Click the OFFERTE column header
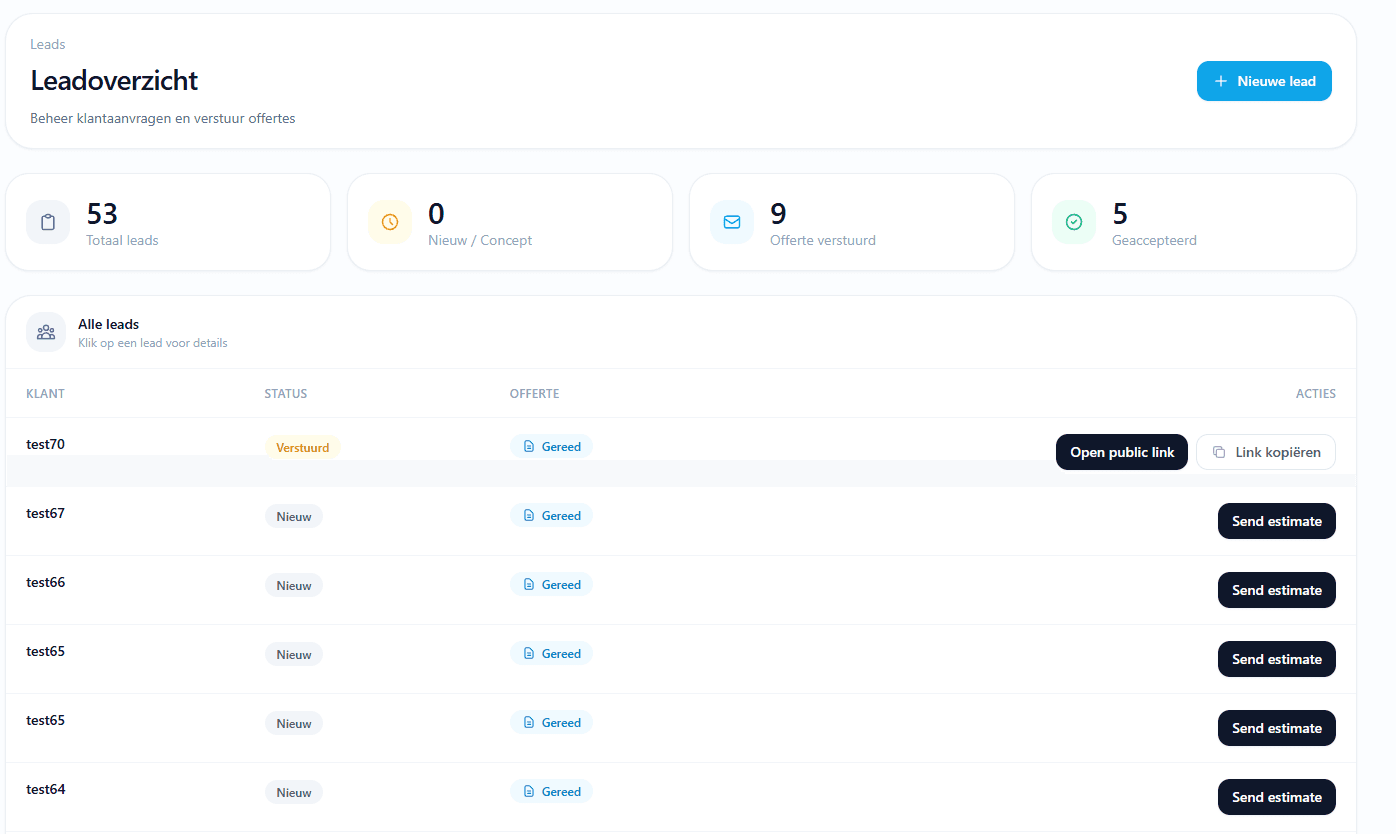Viewport: 1396px width, 834px height. [535, 394]
